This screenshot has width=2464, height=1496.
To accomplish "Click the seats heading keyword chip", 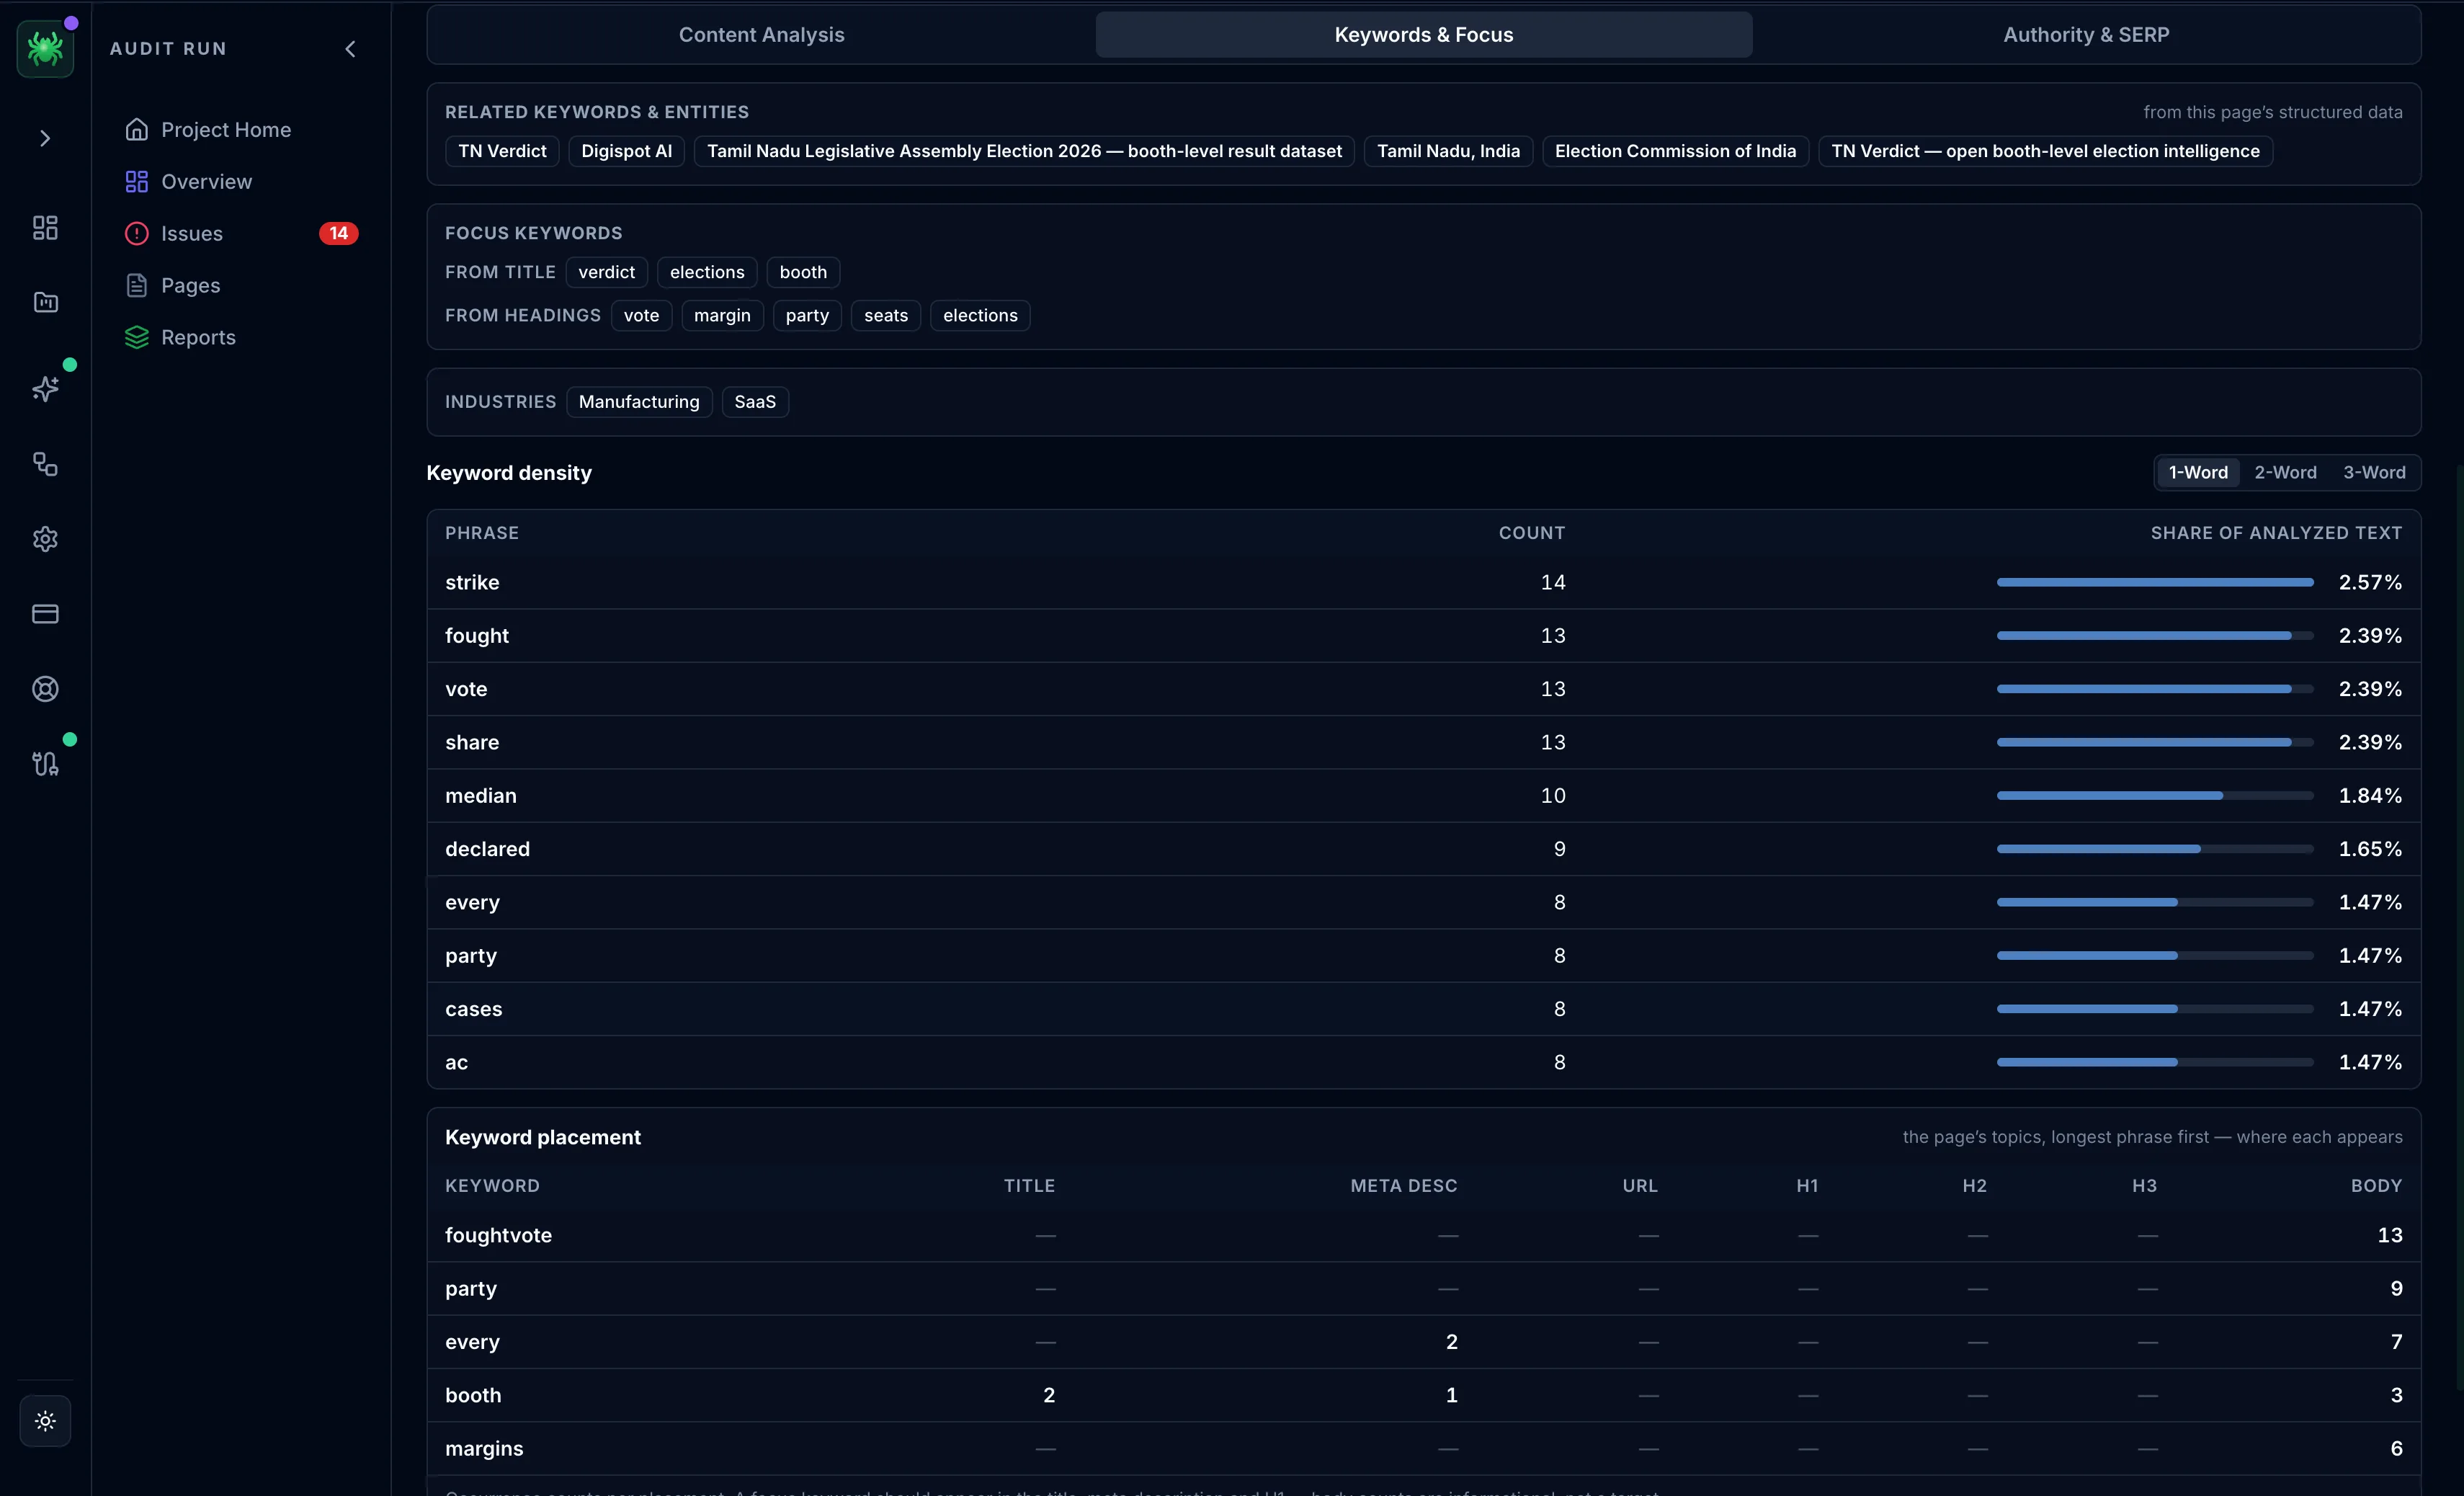I will pyautogui.click(x=886, y=315).
